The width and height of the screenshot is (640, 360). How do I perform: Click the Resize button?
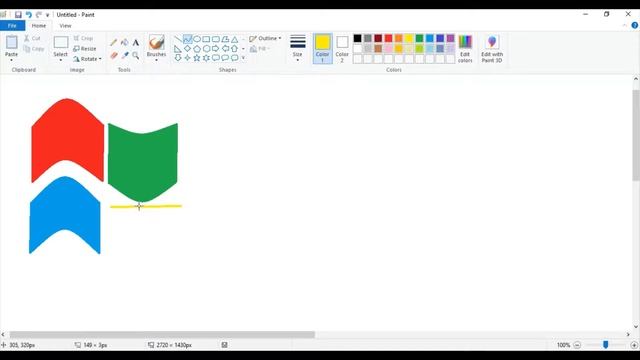click(x=85, y=49)
